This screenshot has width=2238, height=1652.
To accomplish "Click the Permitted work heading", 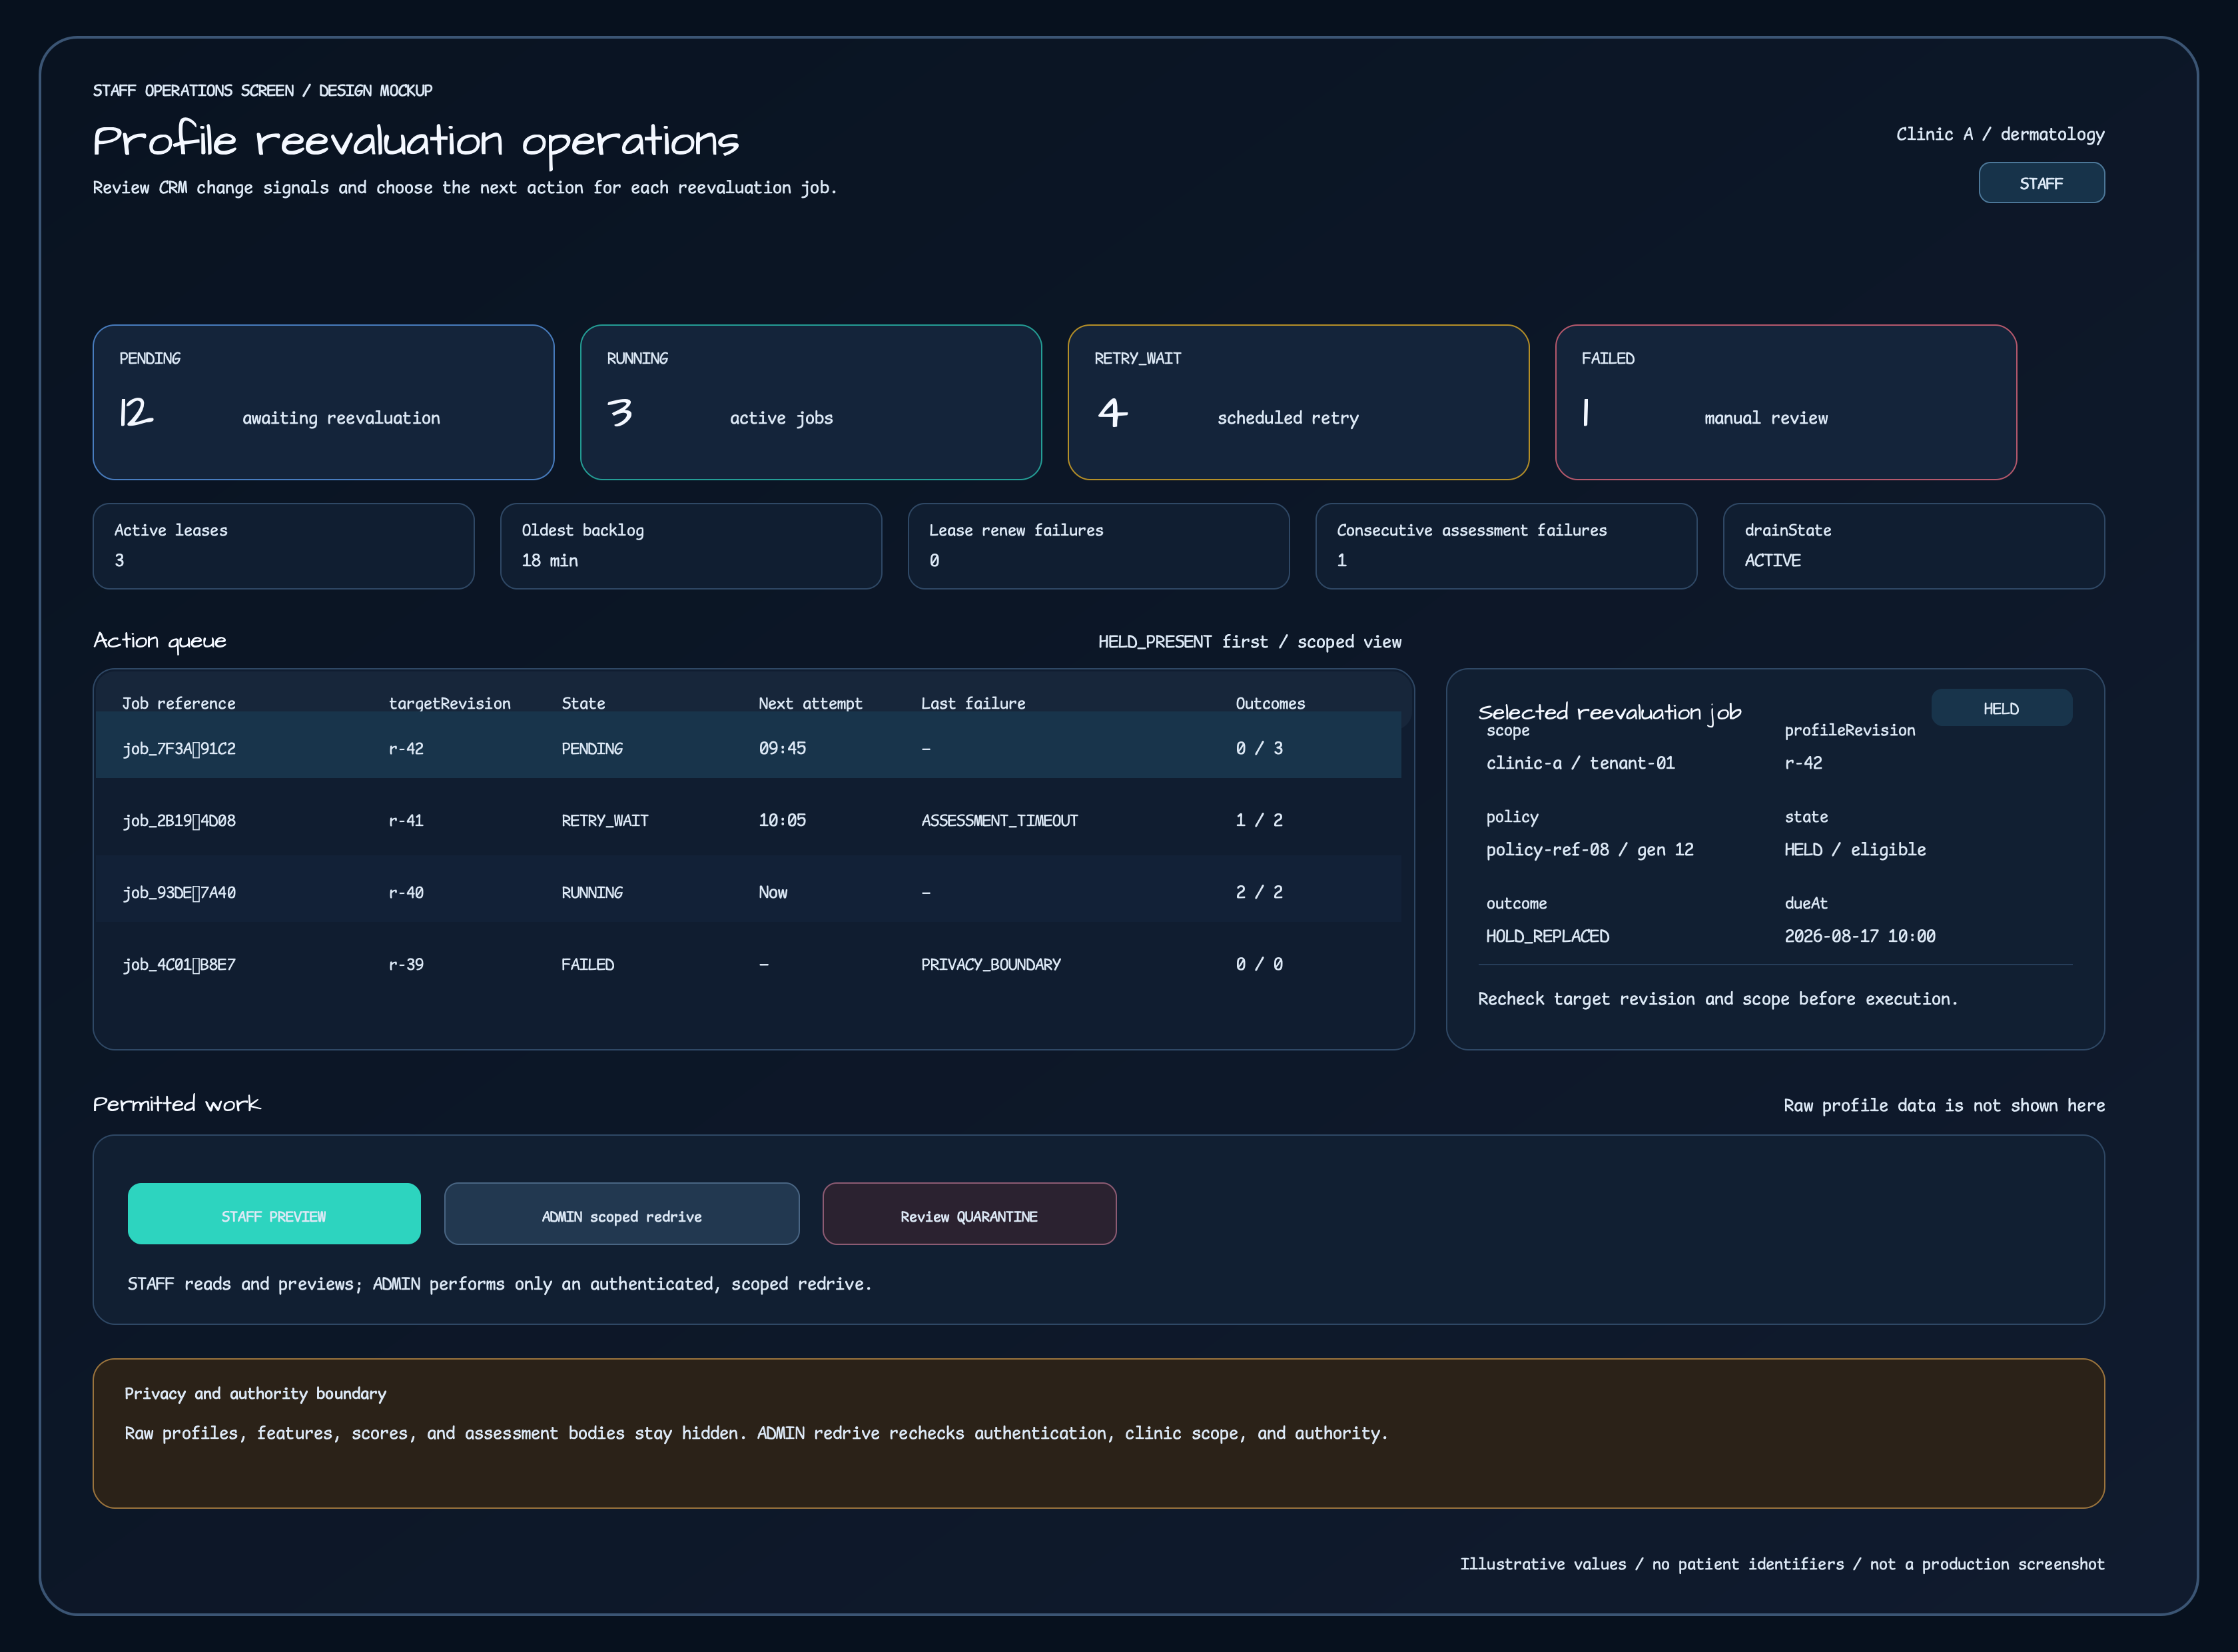I will pos(177,1104).
